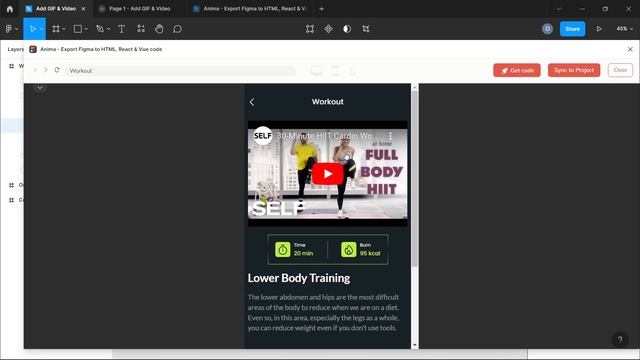Click the Close button in Anima panel

[620, 70]
